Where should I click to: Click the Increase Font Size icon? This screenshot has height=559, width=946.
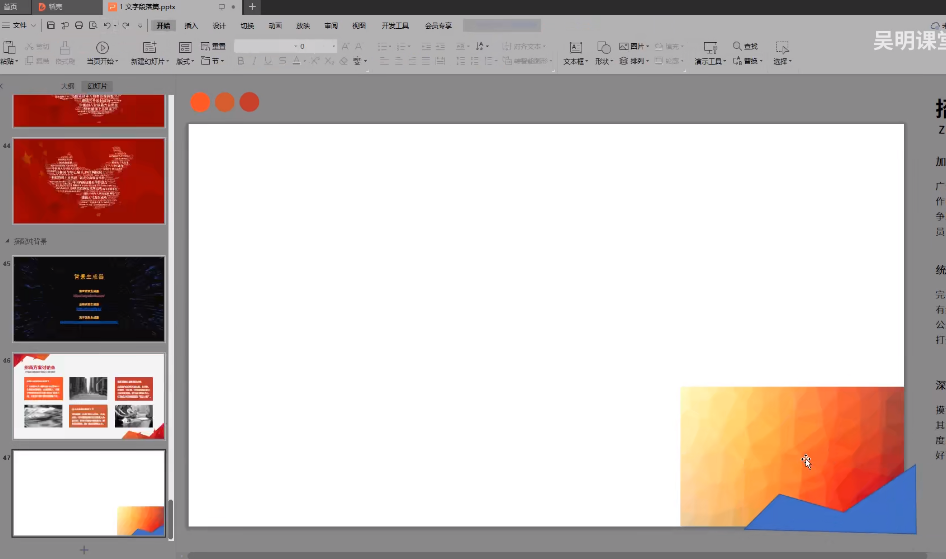(345, 46)
